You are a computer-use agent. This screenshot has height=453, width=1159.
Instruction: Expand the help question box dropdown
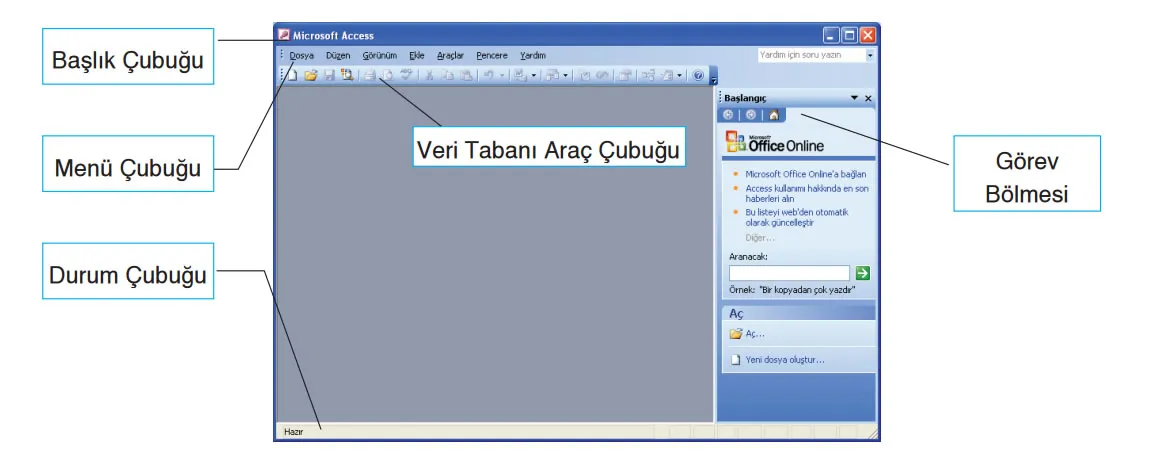click(869, 56)
